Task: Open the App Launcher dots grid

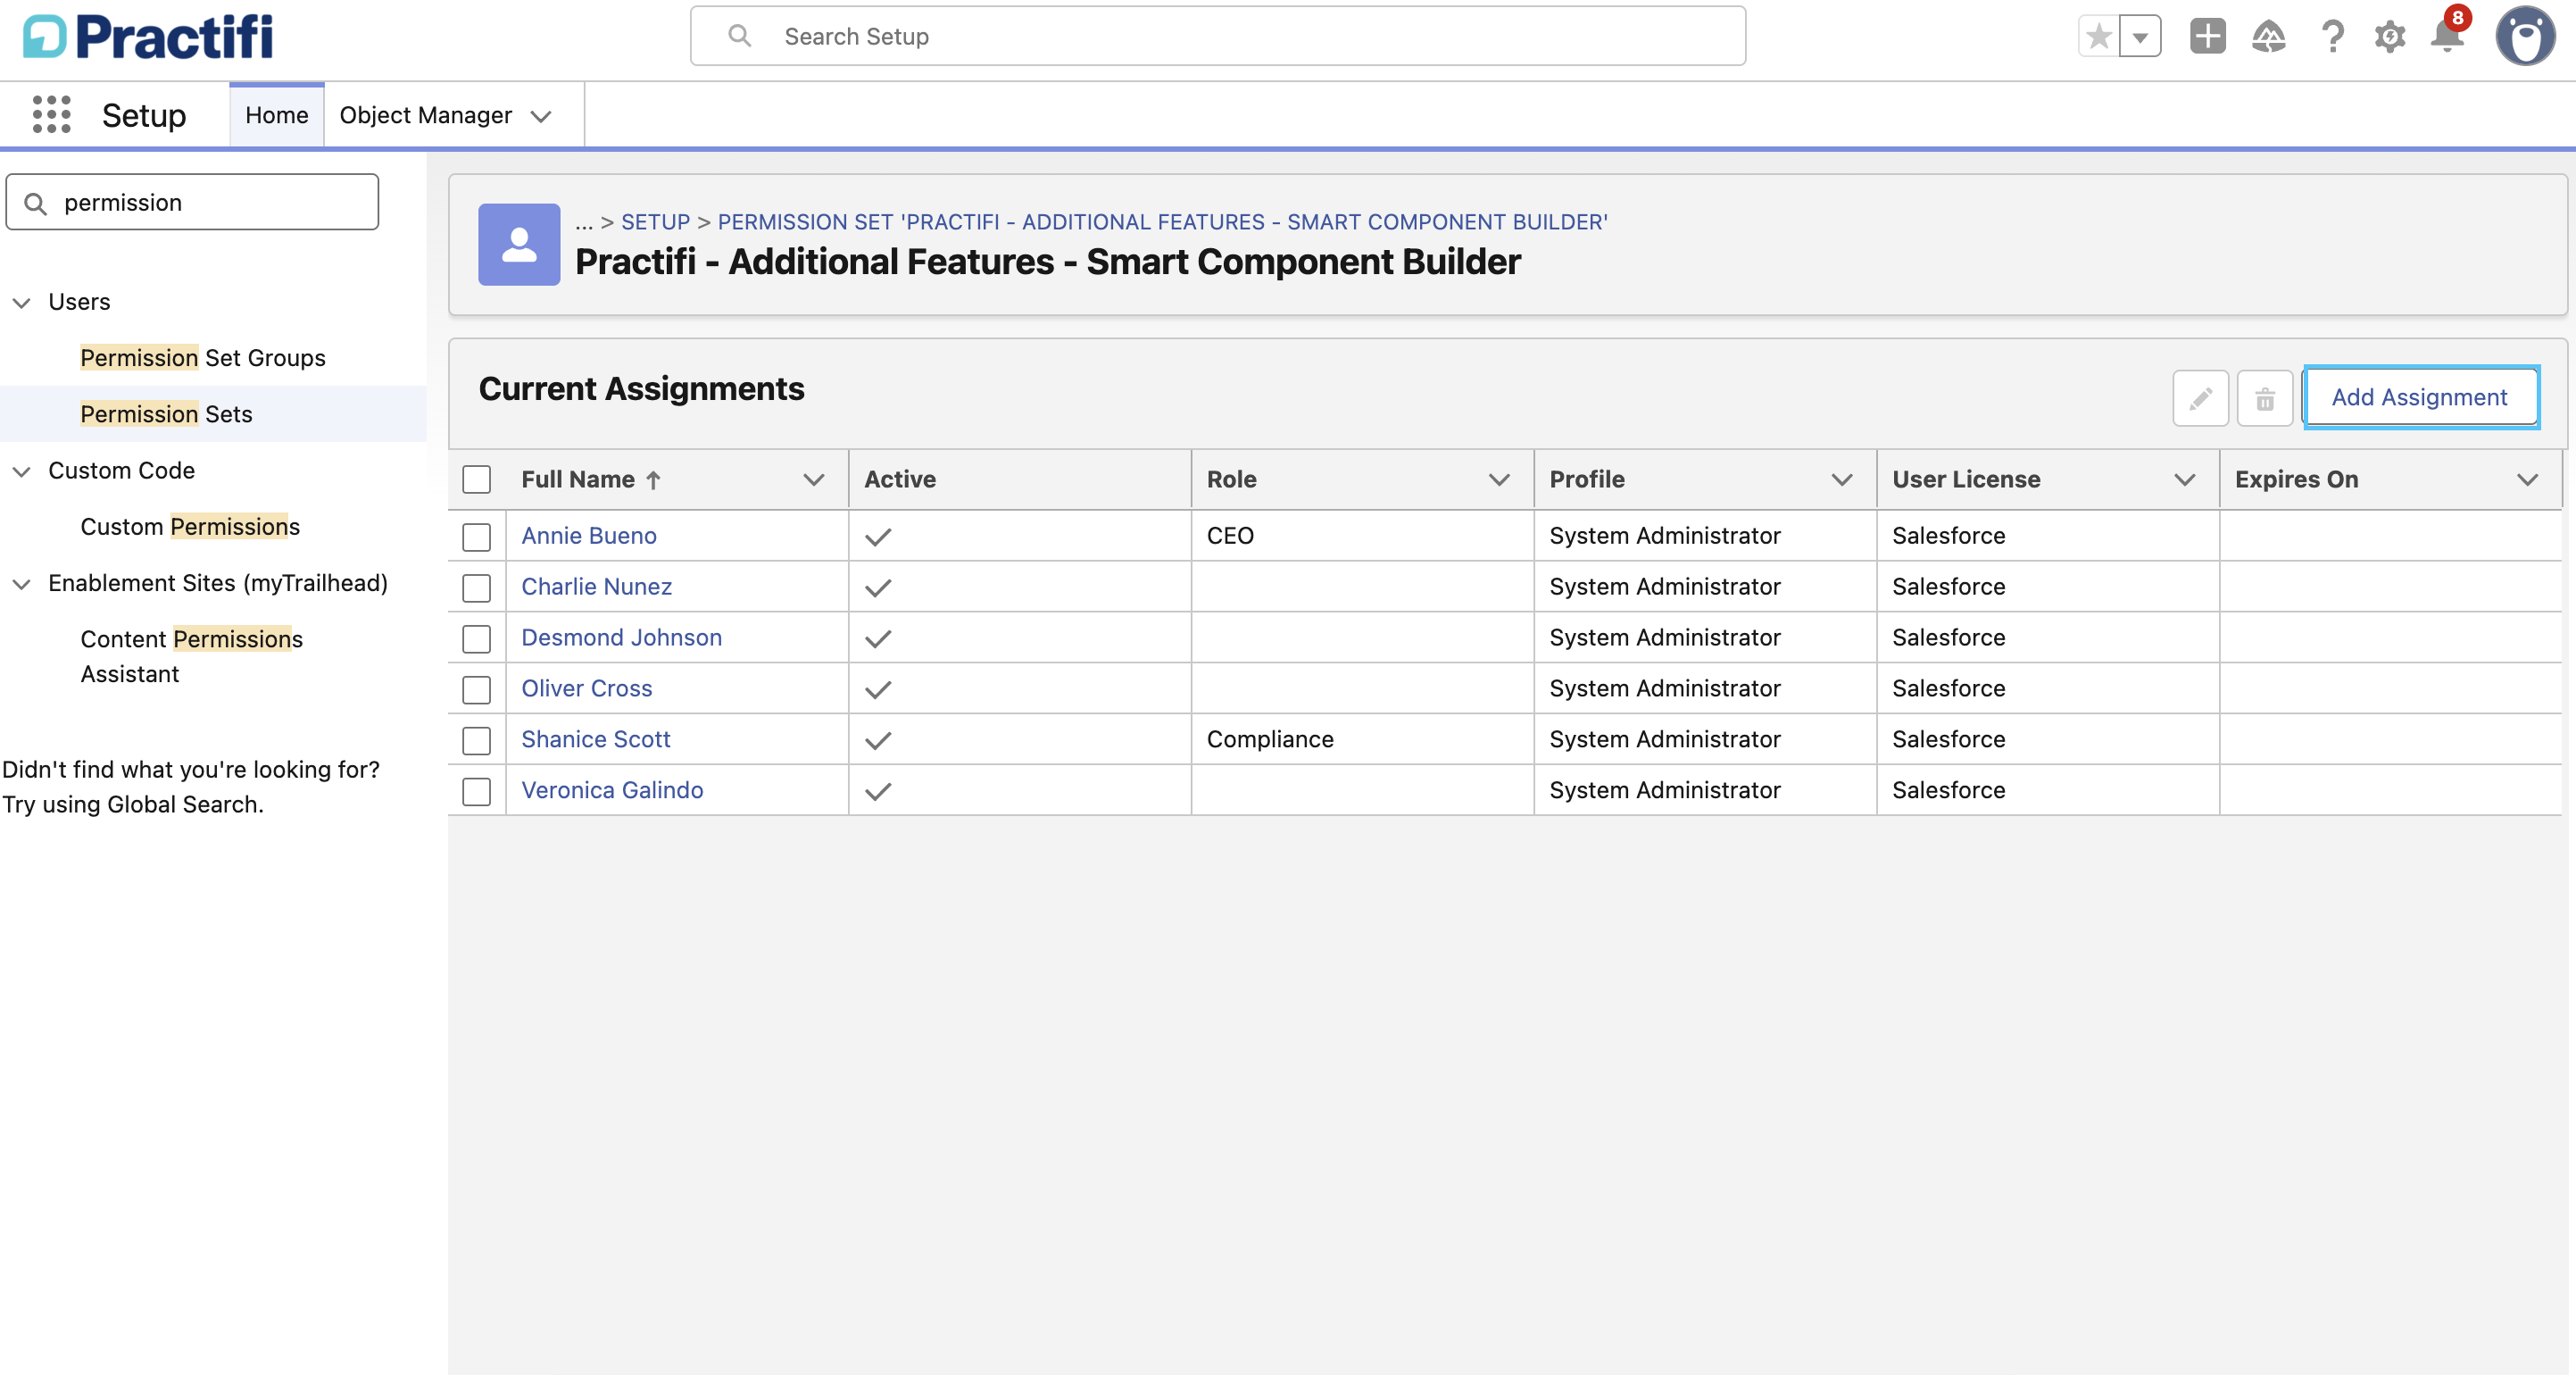Action: [51, 115]
